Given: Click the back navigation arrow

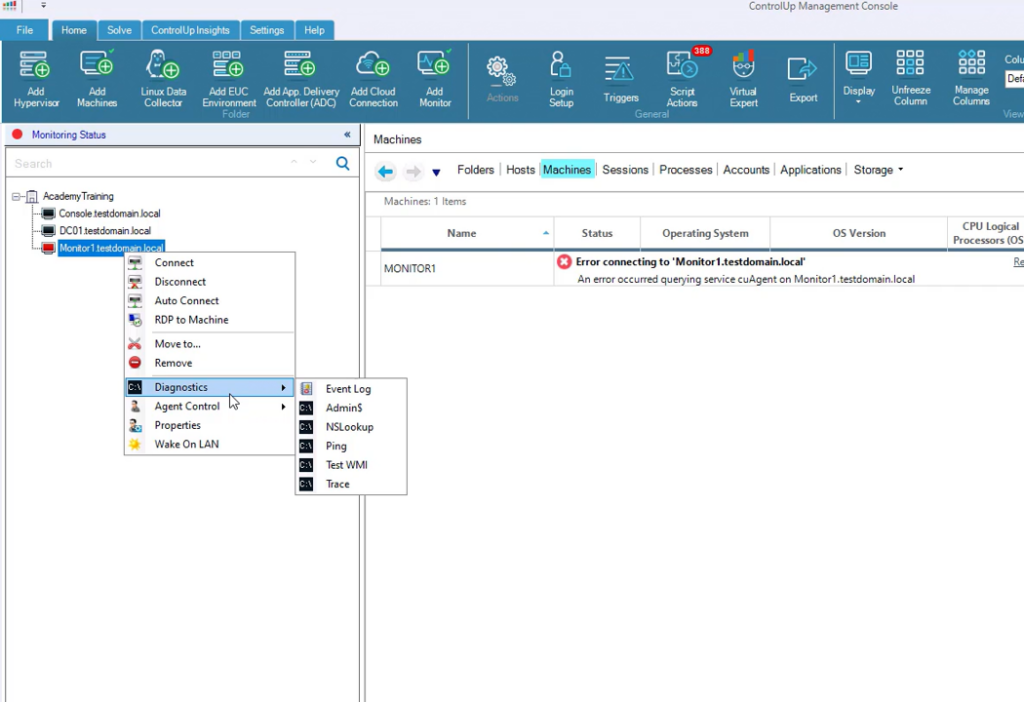Looking at the screenshot, I should point(385,171).
